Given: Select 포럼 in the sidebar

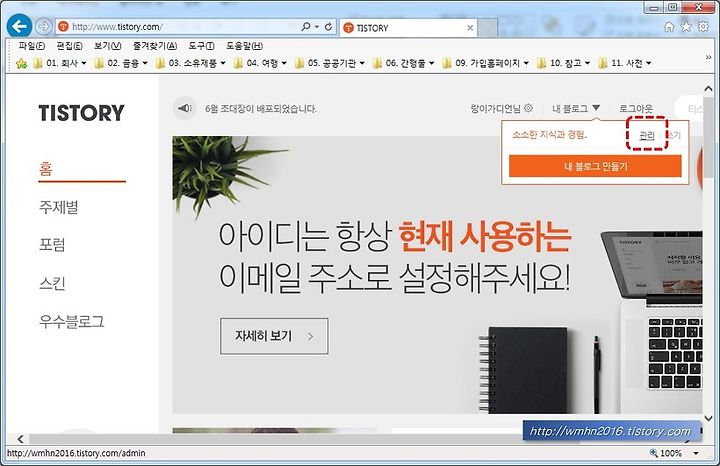Looking at the screenshot, I should 52,245.
